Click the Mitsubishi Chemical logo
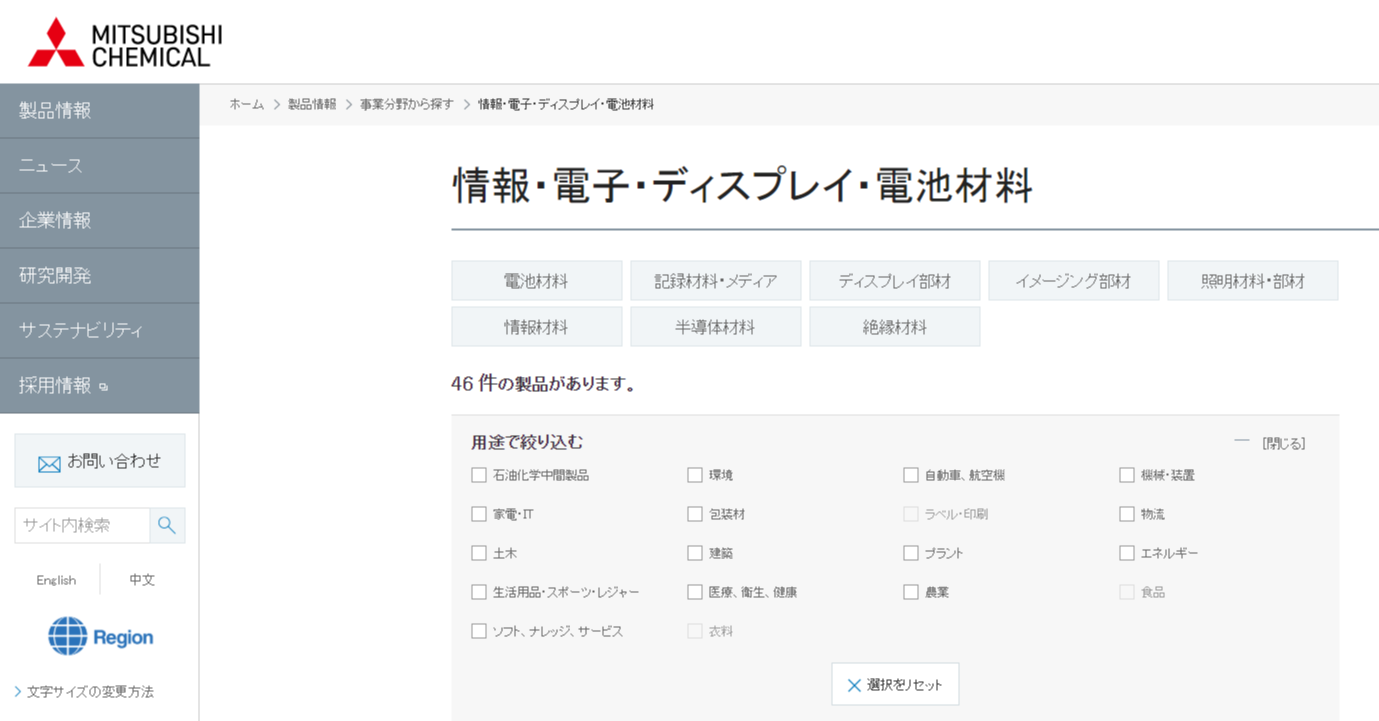The height and width of the screenshot is (721, 1379). 125,43
